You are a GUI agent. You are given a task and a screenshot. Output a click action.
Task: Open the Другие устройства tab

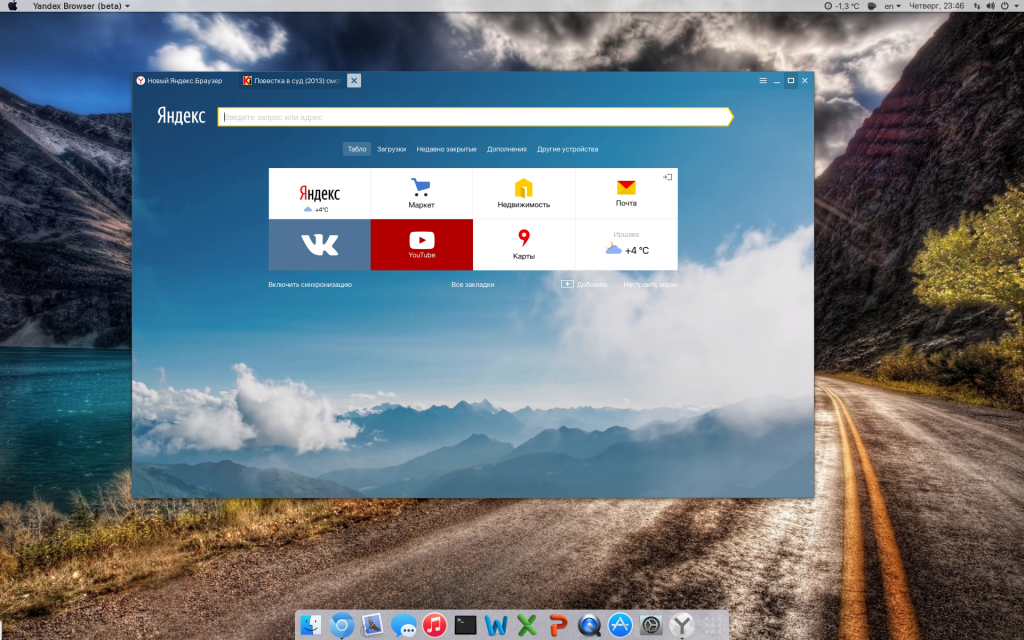coord(568,149)
